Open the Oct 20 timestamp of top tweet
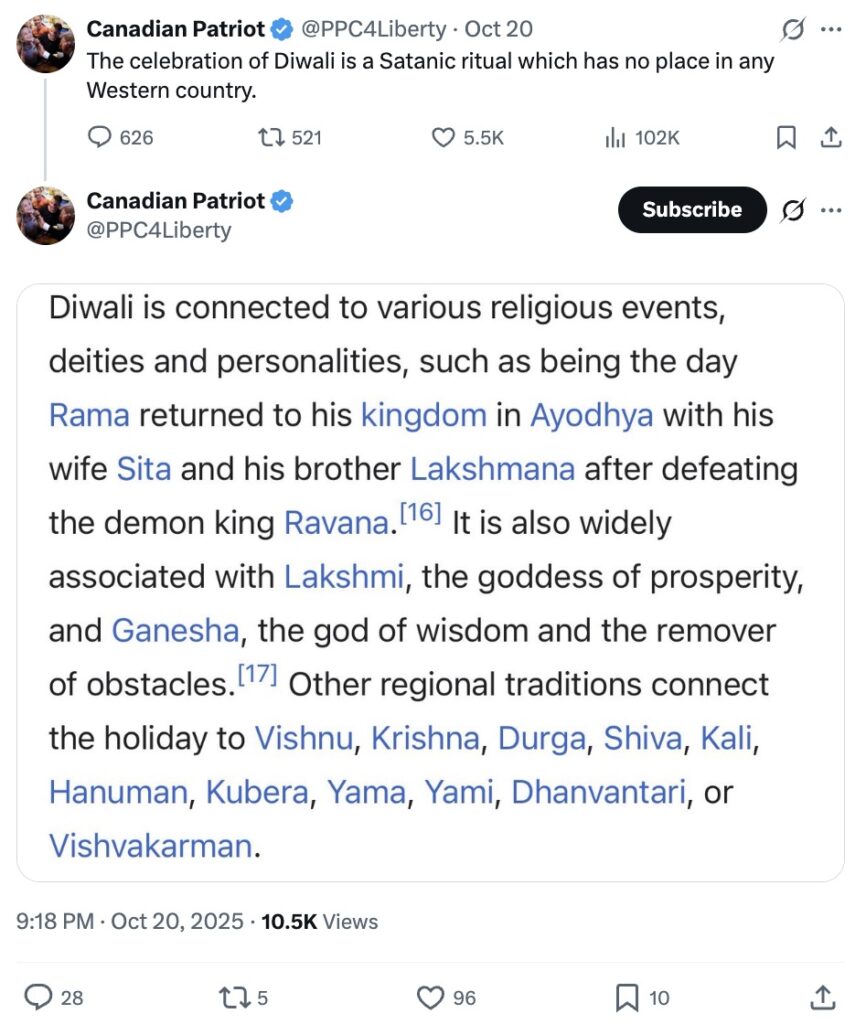This screenshot has width=866, height=1024. 499,30
